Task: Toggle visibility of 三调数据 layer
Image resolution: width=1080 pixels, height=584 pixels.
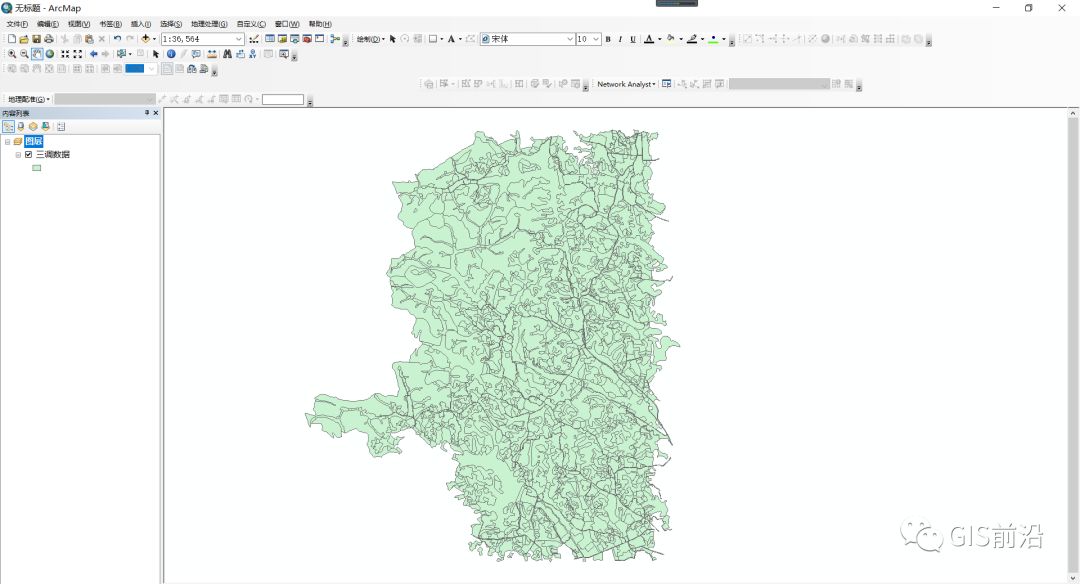Action: (28, 154)
